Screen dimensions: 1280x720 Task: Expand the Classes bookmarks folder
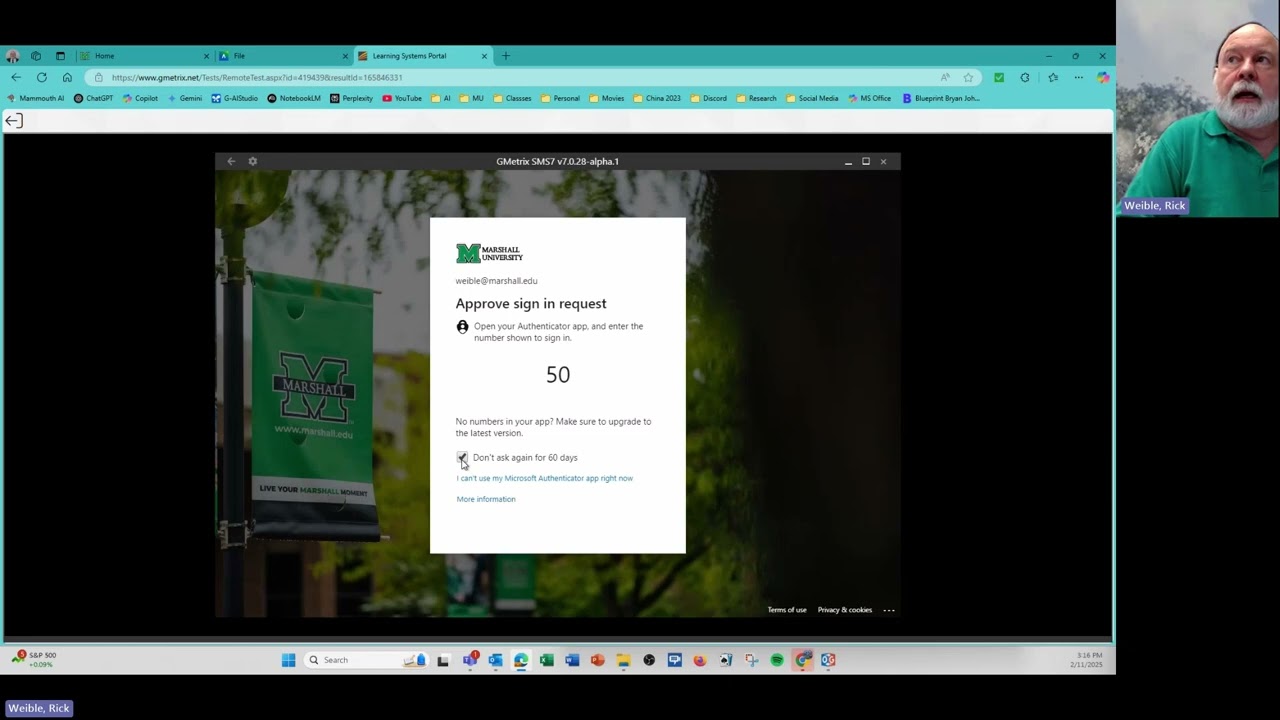coord(513,98)
